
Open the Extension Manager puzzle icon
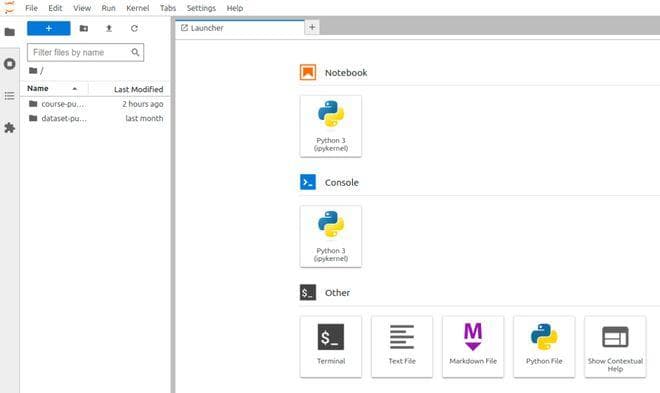9,128
